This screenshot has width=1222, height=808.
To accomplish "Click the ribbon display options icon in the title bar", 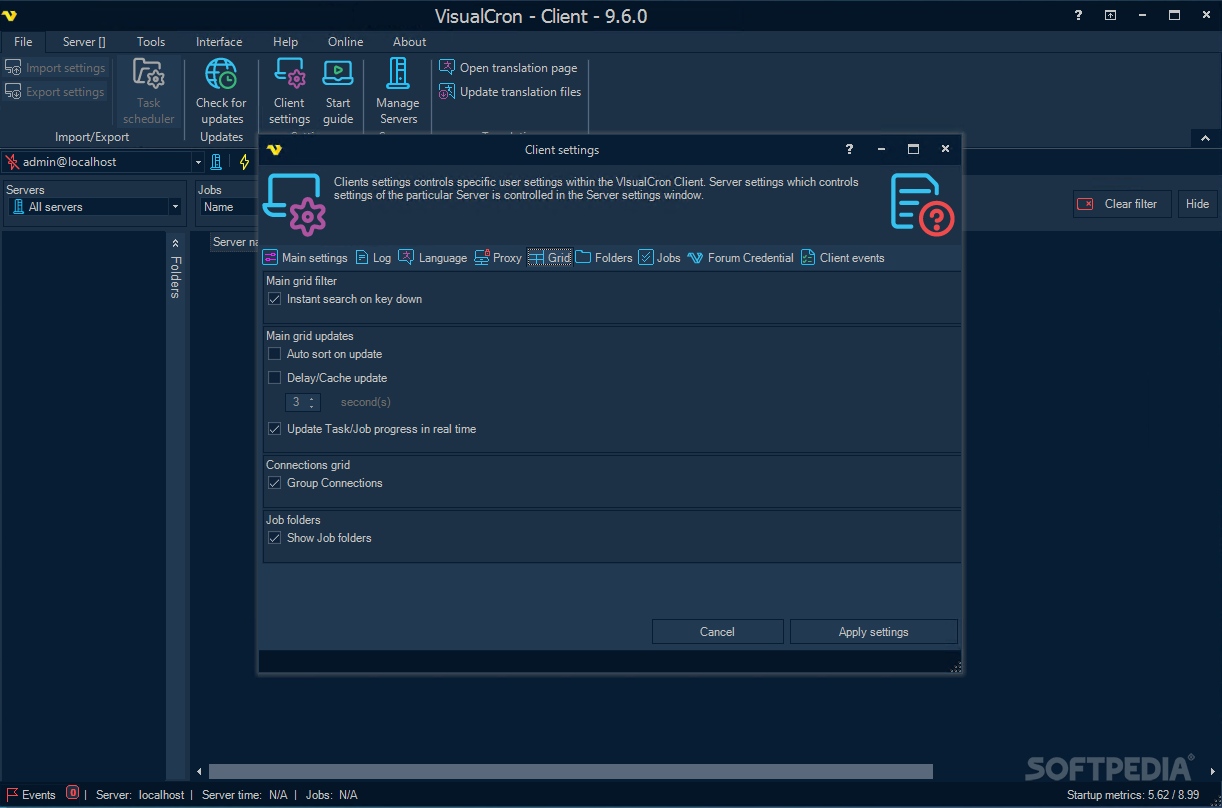I will 1110,15.
